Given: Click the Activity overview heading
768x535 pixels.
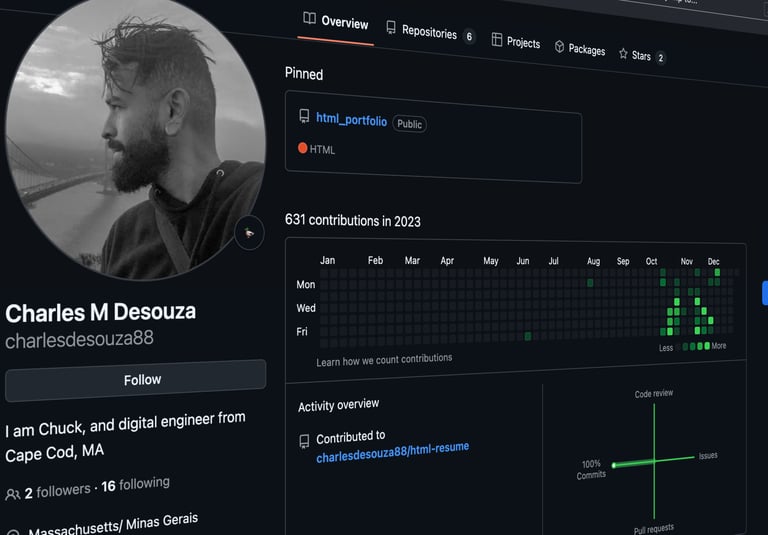Looking at the screenshot, I should tap(338, 405).
